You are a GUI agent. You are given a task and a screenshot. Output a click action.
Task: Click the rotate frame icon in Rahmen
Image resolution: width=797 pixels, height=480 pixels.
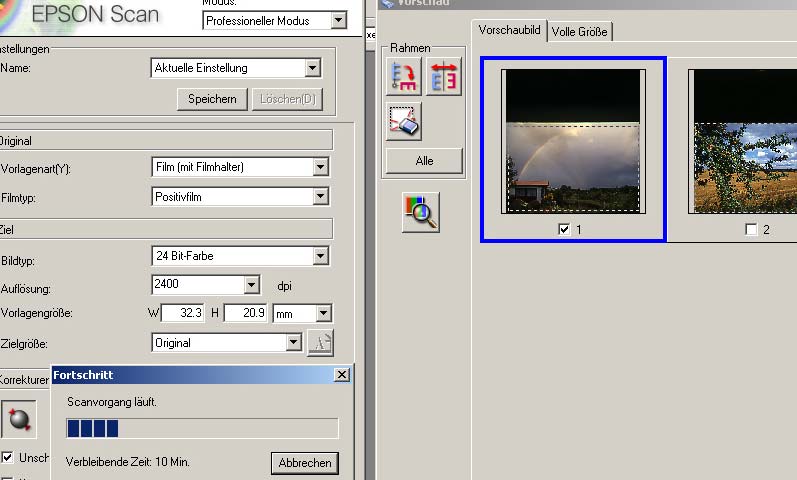404,77
